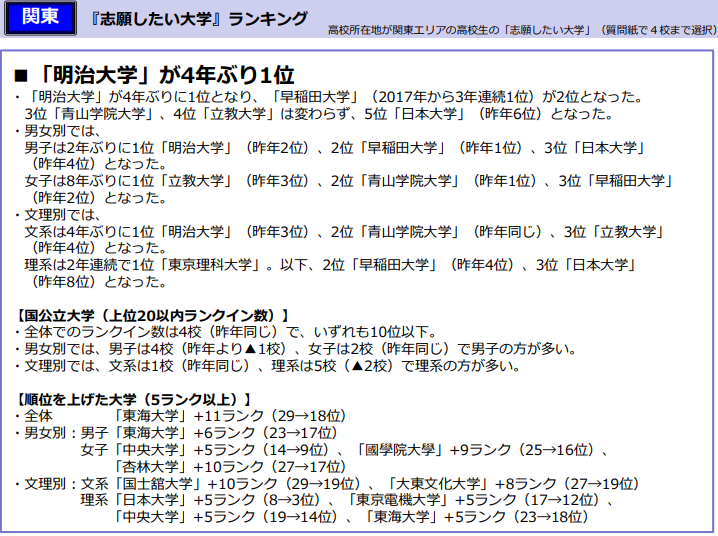Click the line 文系は4年ぶりに1位「明治大学」
Viewport: 718px width, 536px height.
coord(345,232)
